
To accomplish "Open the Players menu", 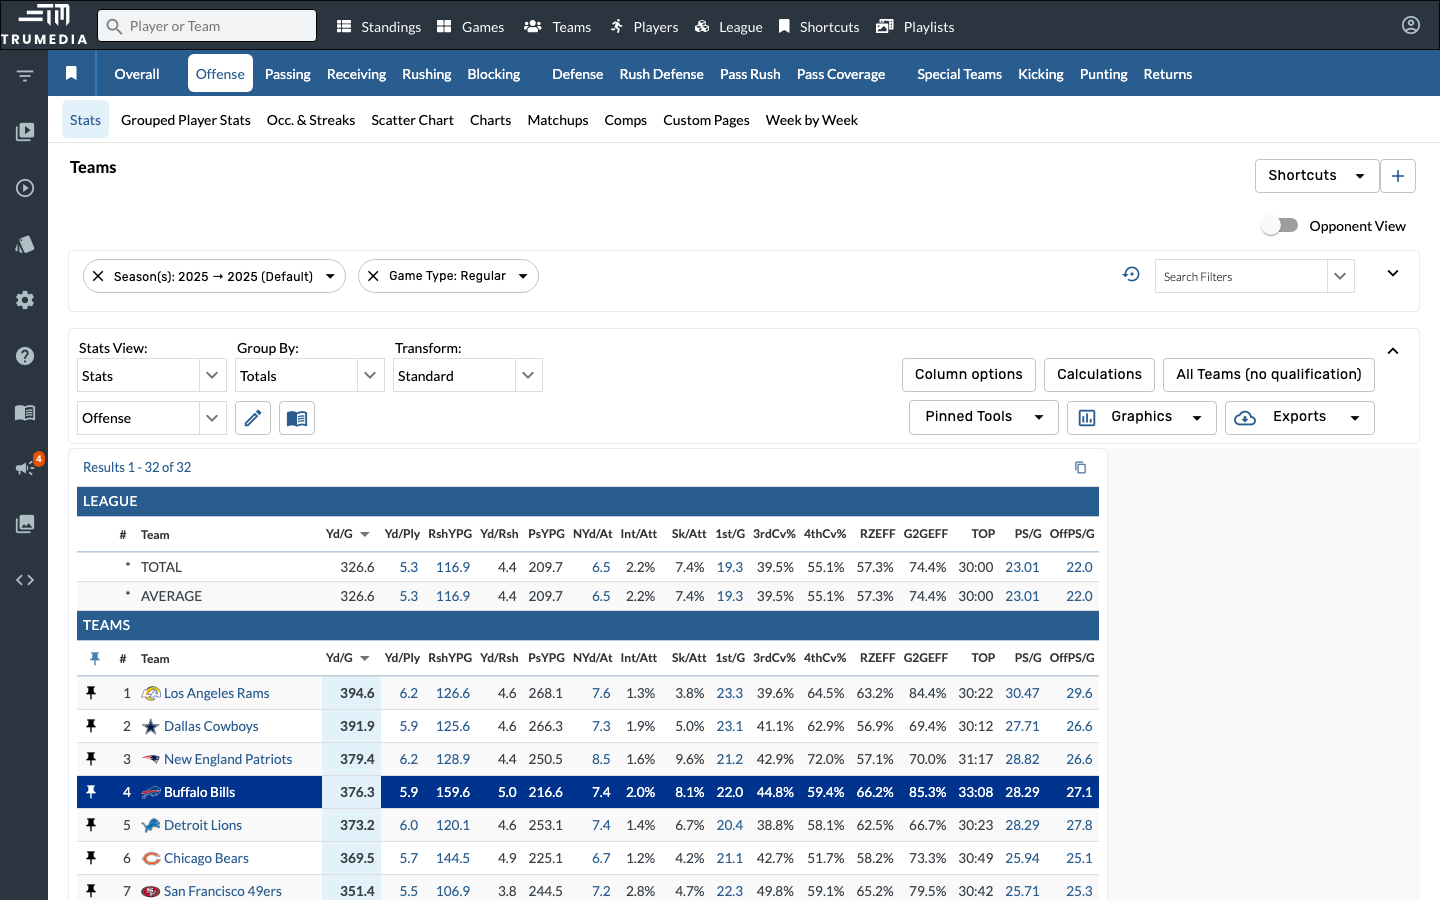I will point(644,27).
